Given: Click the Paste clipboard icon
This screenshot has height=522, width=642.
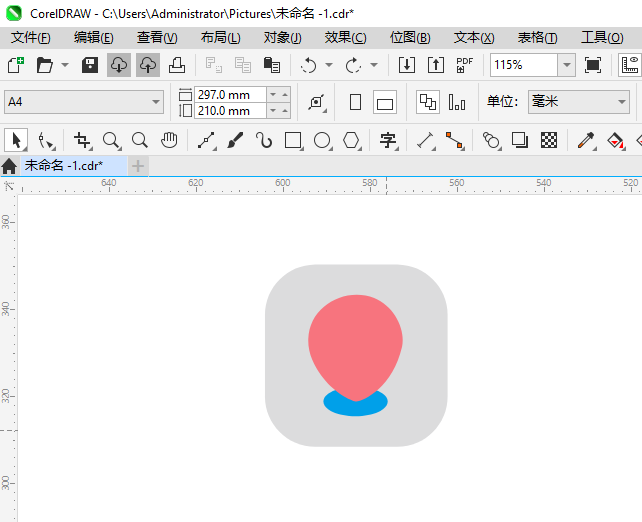Looking at the screenshot, I should pyautogui.click(x=271, y=65).
